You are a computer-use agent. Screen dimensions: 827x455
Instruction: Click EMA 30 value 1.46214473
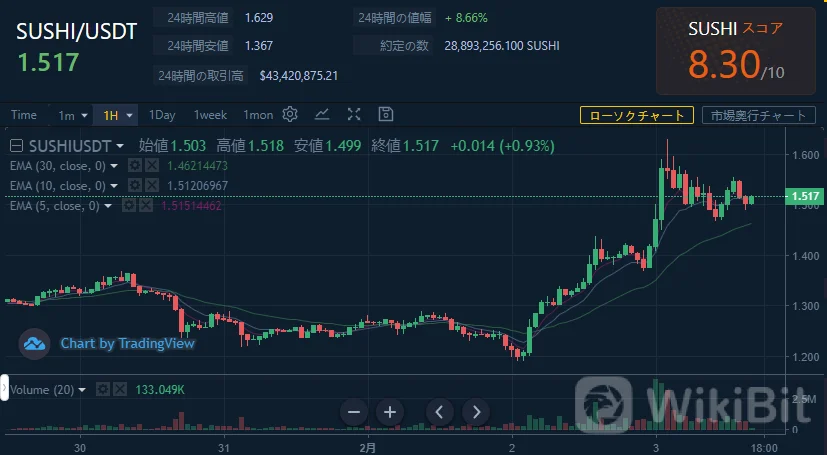pos(197,166)
